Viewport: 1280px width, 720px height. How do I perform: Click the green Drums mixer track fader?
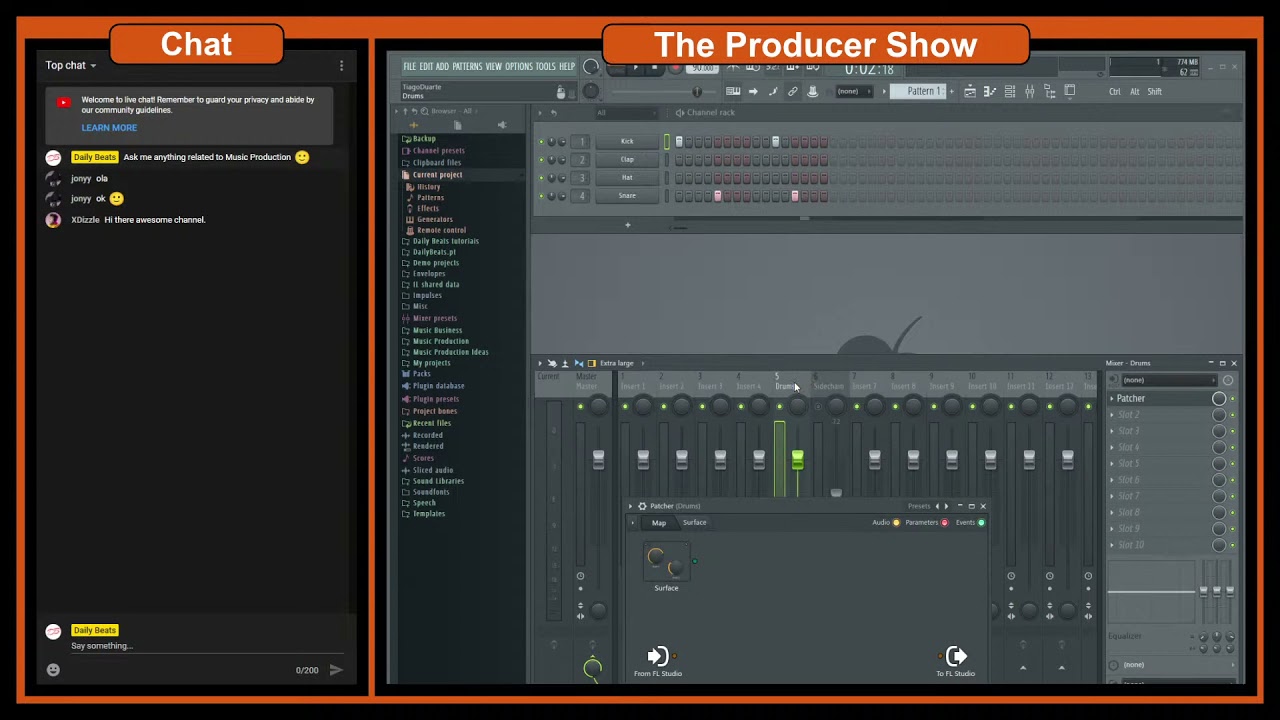click(x=797, y=459)
